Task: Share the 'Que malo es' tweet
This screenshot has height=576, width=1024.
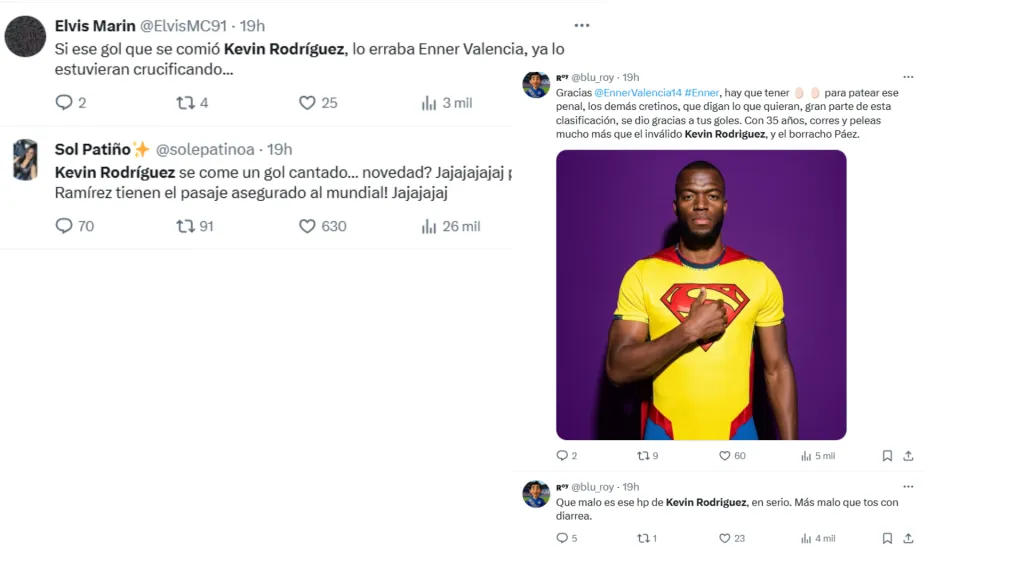Action: [x=908, y=538]
